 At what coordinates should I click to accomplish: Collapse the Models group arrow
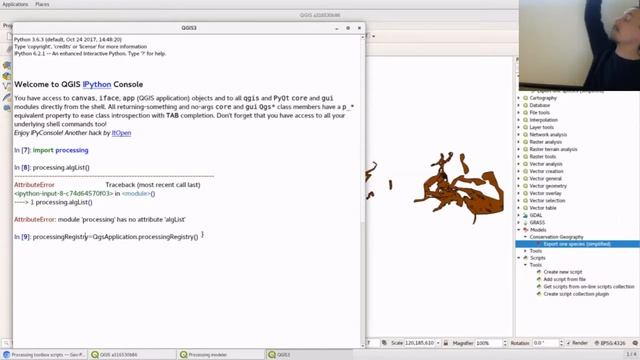pyautogui.click(x=519, y=230)
